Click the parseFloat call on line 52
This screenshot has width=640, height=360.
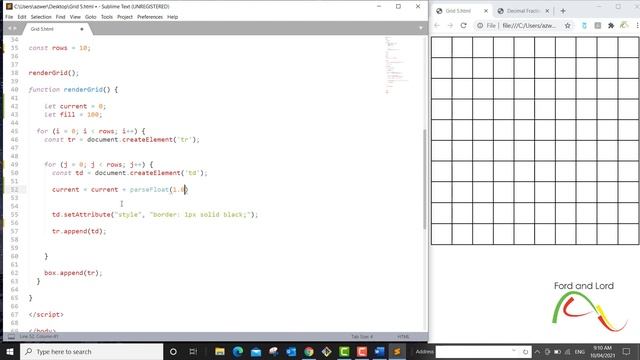coord(159,190)
